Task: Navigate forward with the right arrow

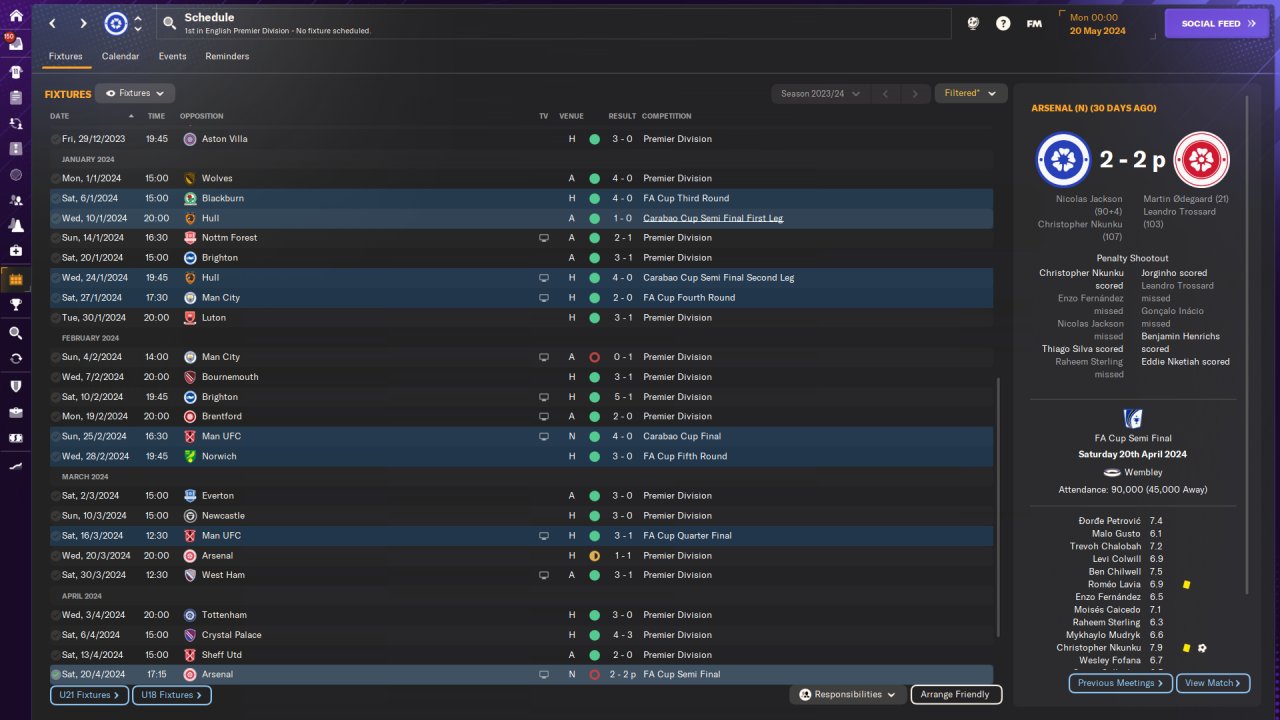Action: pyautogui.click(x=83, y=23)
